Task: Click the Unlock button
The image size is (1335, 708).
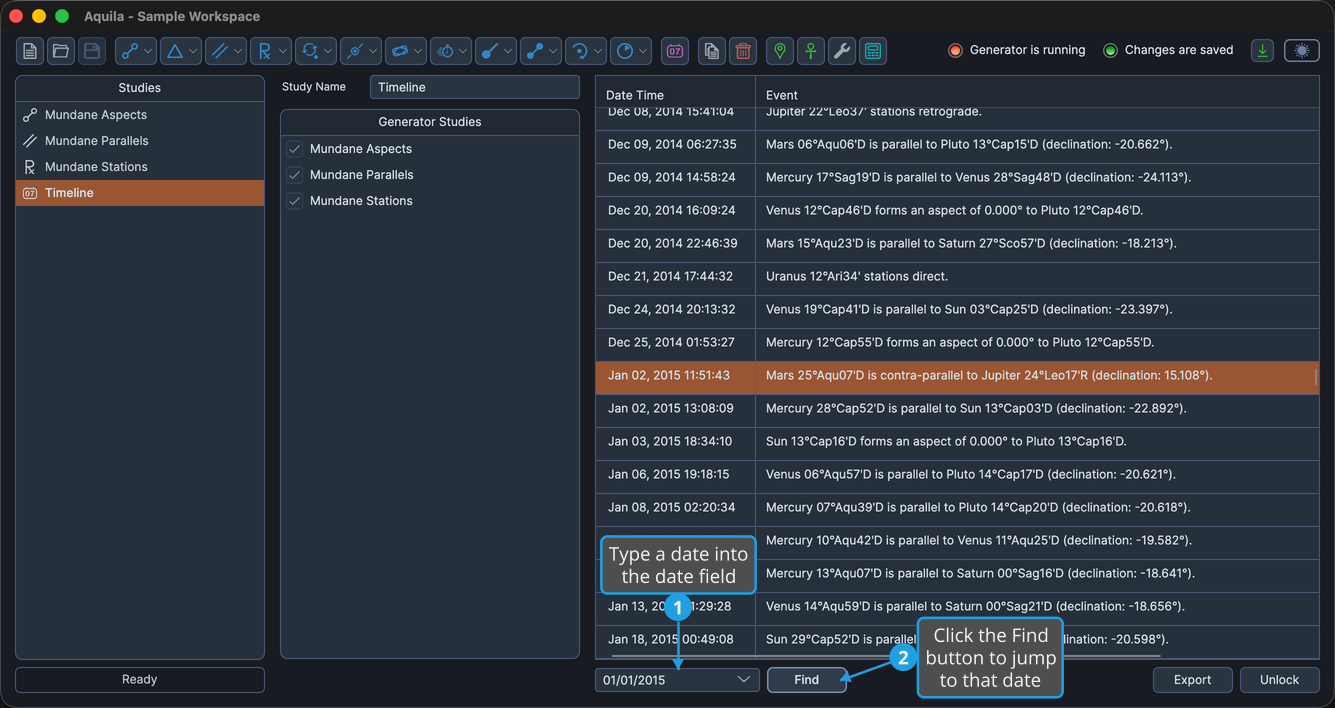Action: (1279, 680)
